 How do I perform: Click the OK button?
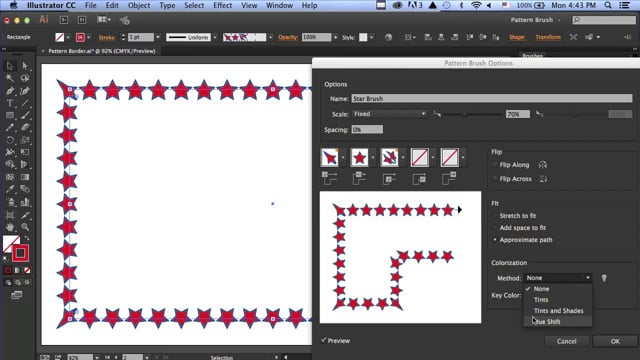pyautogui.click(x=615, y=341)
